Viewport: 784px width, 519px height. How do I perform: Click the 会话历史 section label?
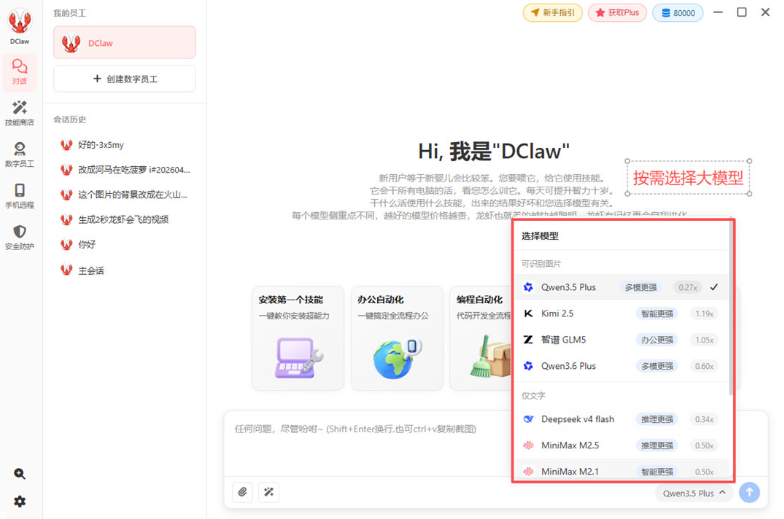(70, 120)
